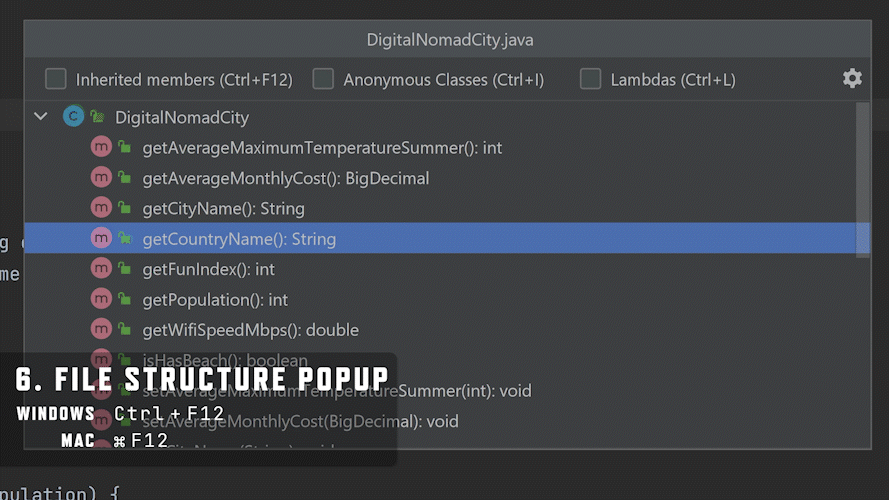Open getPopulation(): int in the list
The width and height of the screenshot is (889, 500).
[215, 299]
